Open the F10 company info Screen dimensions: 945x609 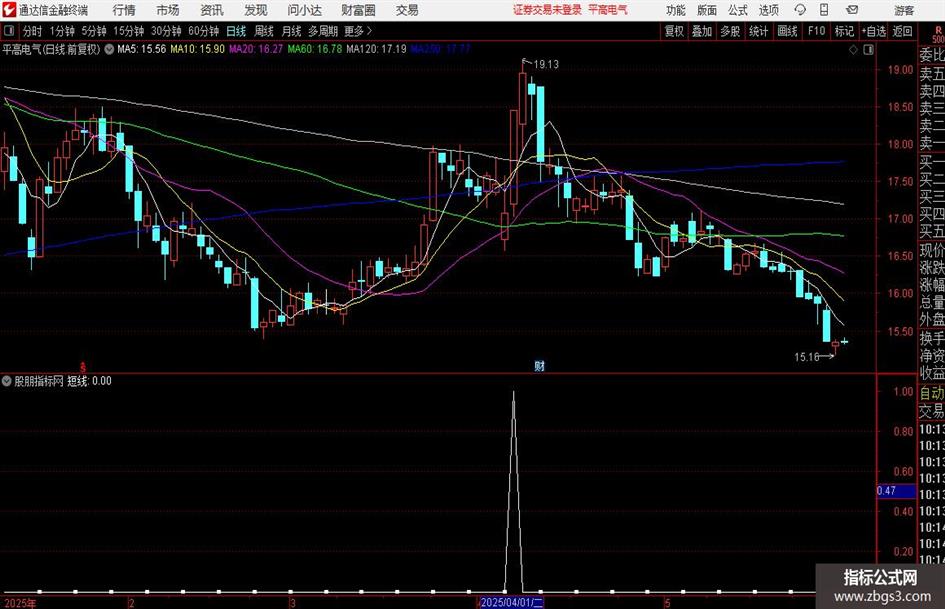[x=816, y=31]
